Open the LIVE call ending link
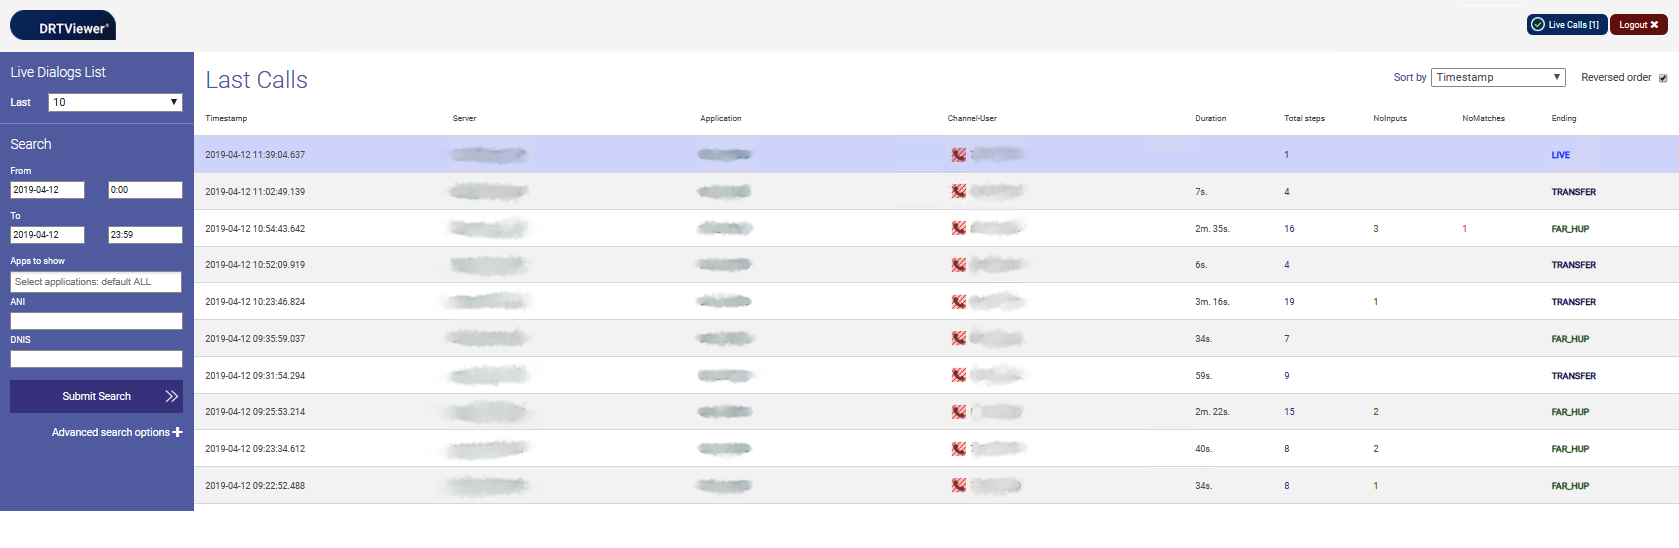1679x548 pixels. click(x=1560, y=155)
